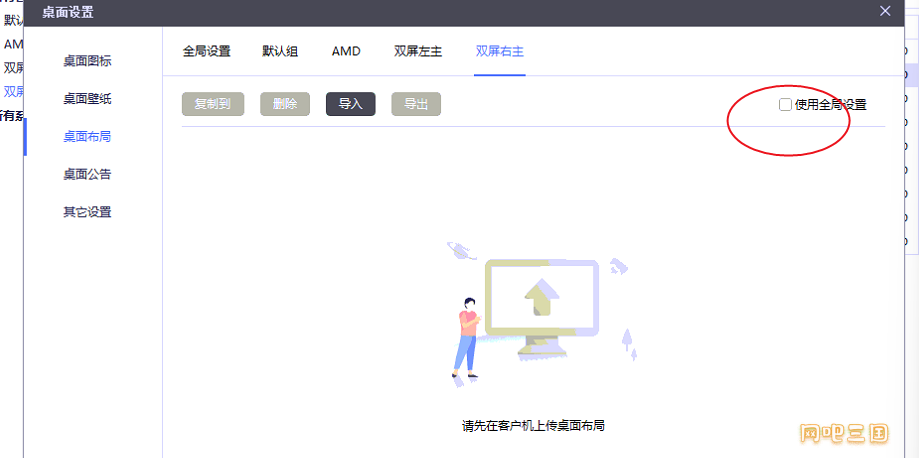Switch to the 默认组 tab
The height and width of the screenshot is (458, 919).
tap(280, 51)
